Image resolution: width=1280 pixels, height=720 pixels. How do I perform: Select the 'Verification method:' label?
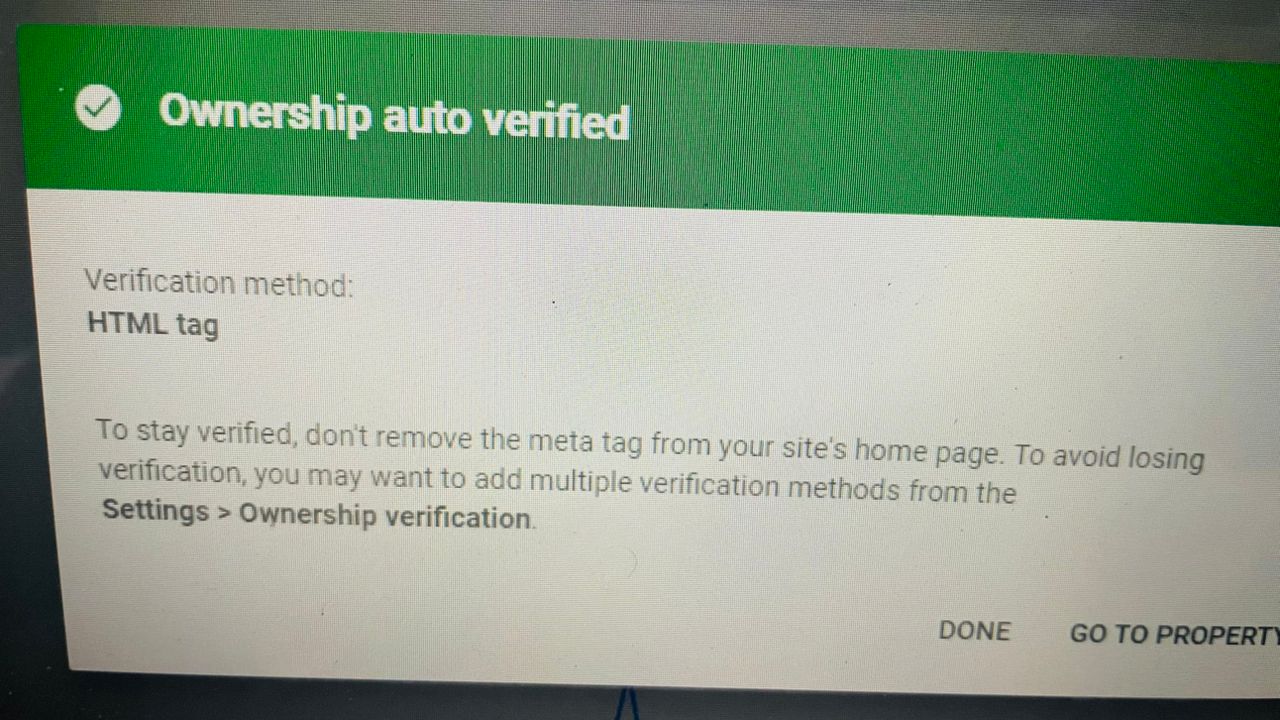(219, 283)
